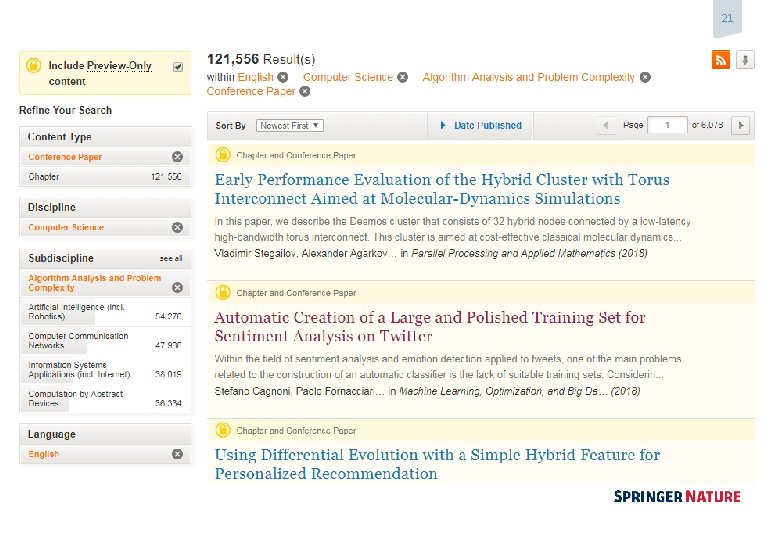This screenshot has height=540, width=780.
Task: Go to the previous results page
Action: click(606, 125)
